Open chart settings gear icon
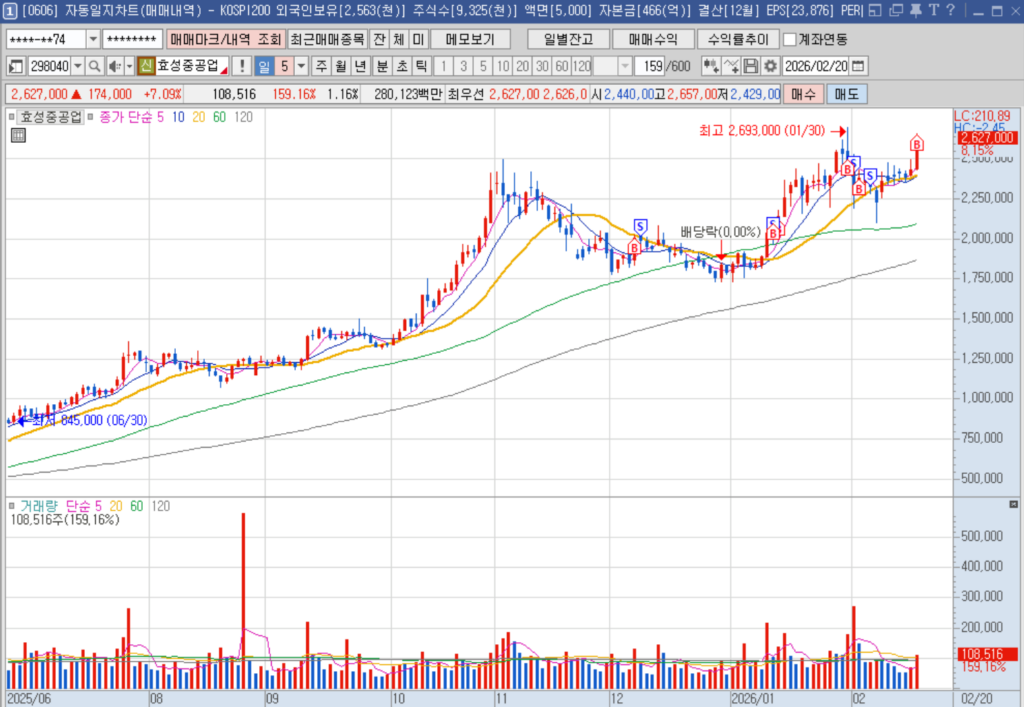This screenshot has height=707, width=1024. coord(770,66)
